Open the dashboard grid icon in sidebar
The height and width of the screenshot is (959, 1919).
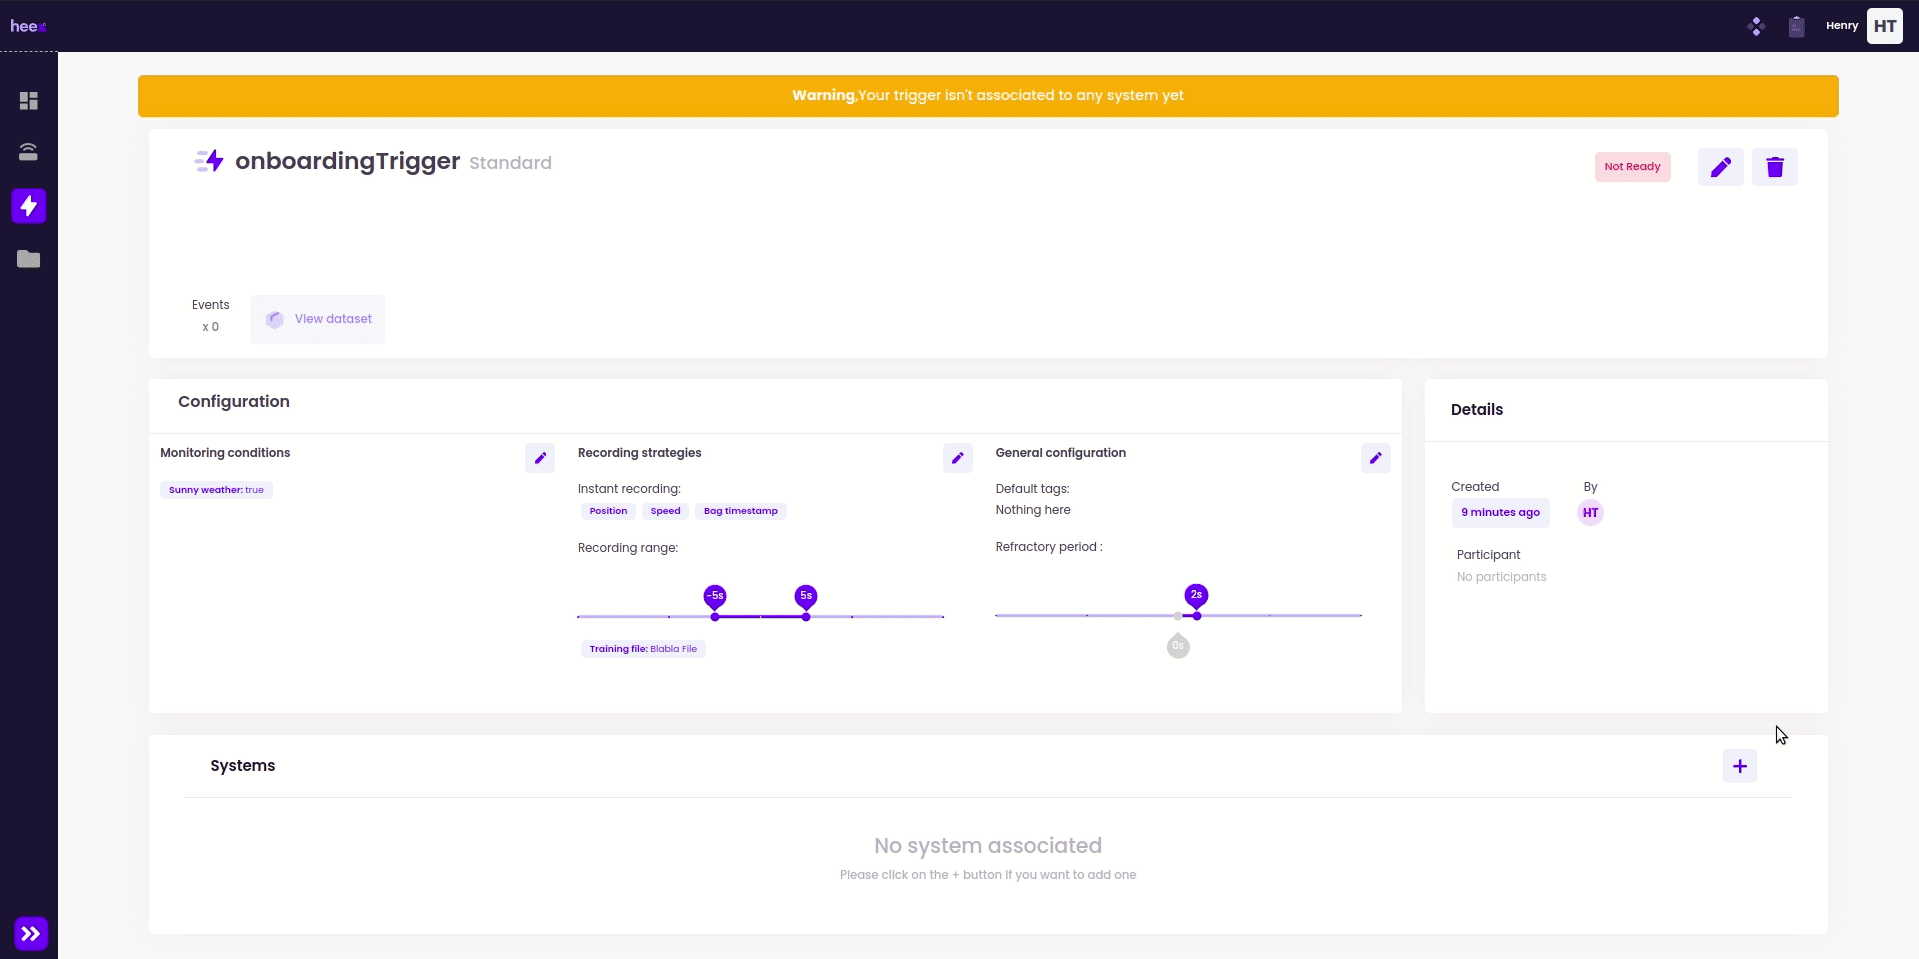click(29, 101)
